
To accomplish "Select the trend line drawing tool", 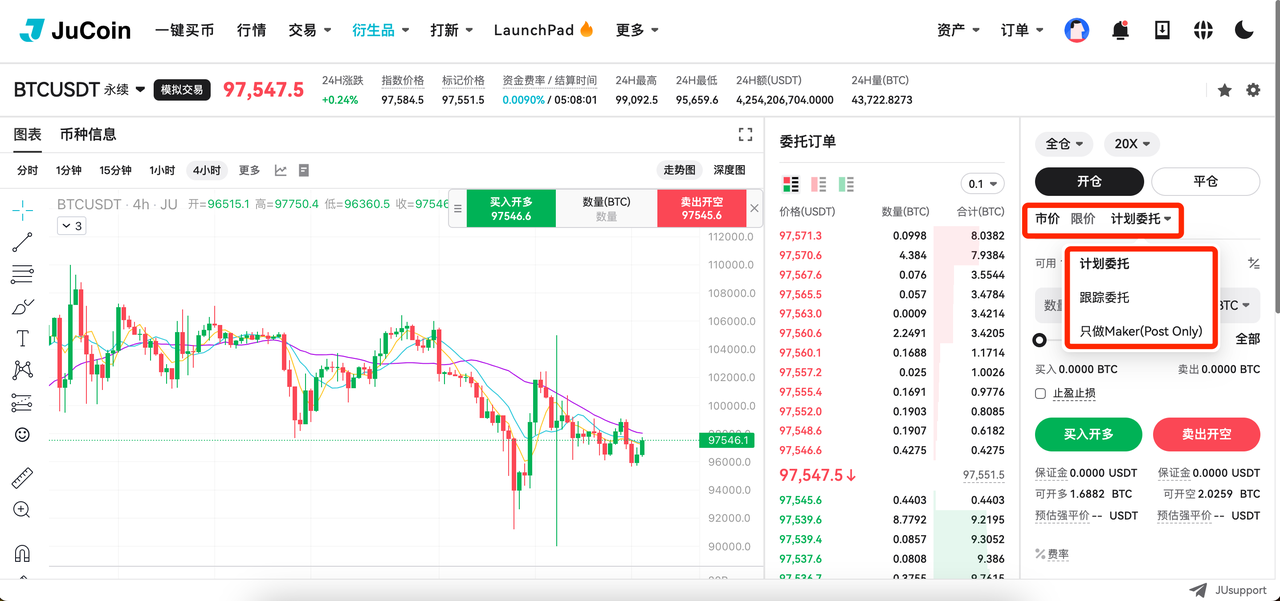I will (x=22, y=241).
